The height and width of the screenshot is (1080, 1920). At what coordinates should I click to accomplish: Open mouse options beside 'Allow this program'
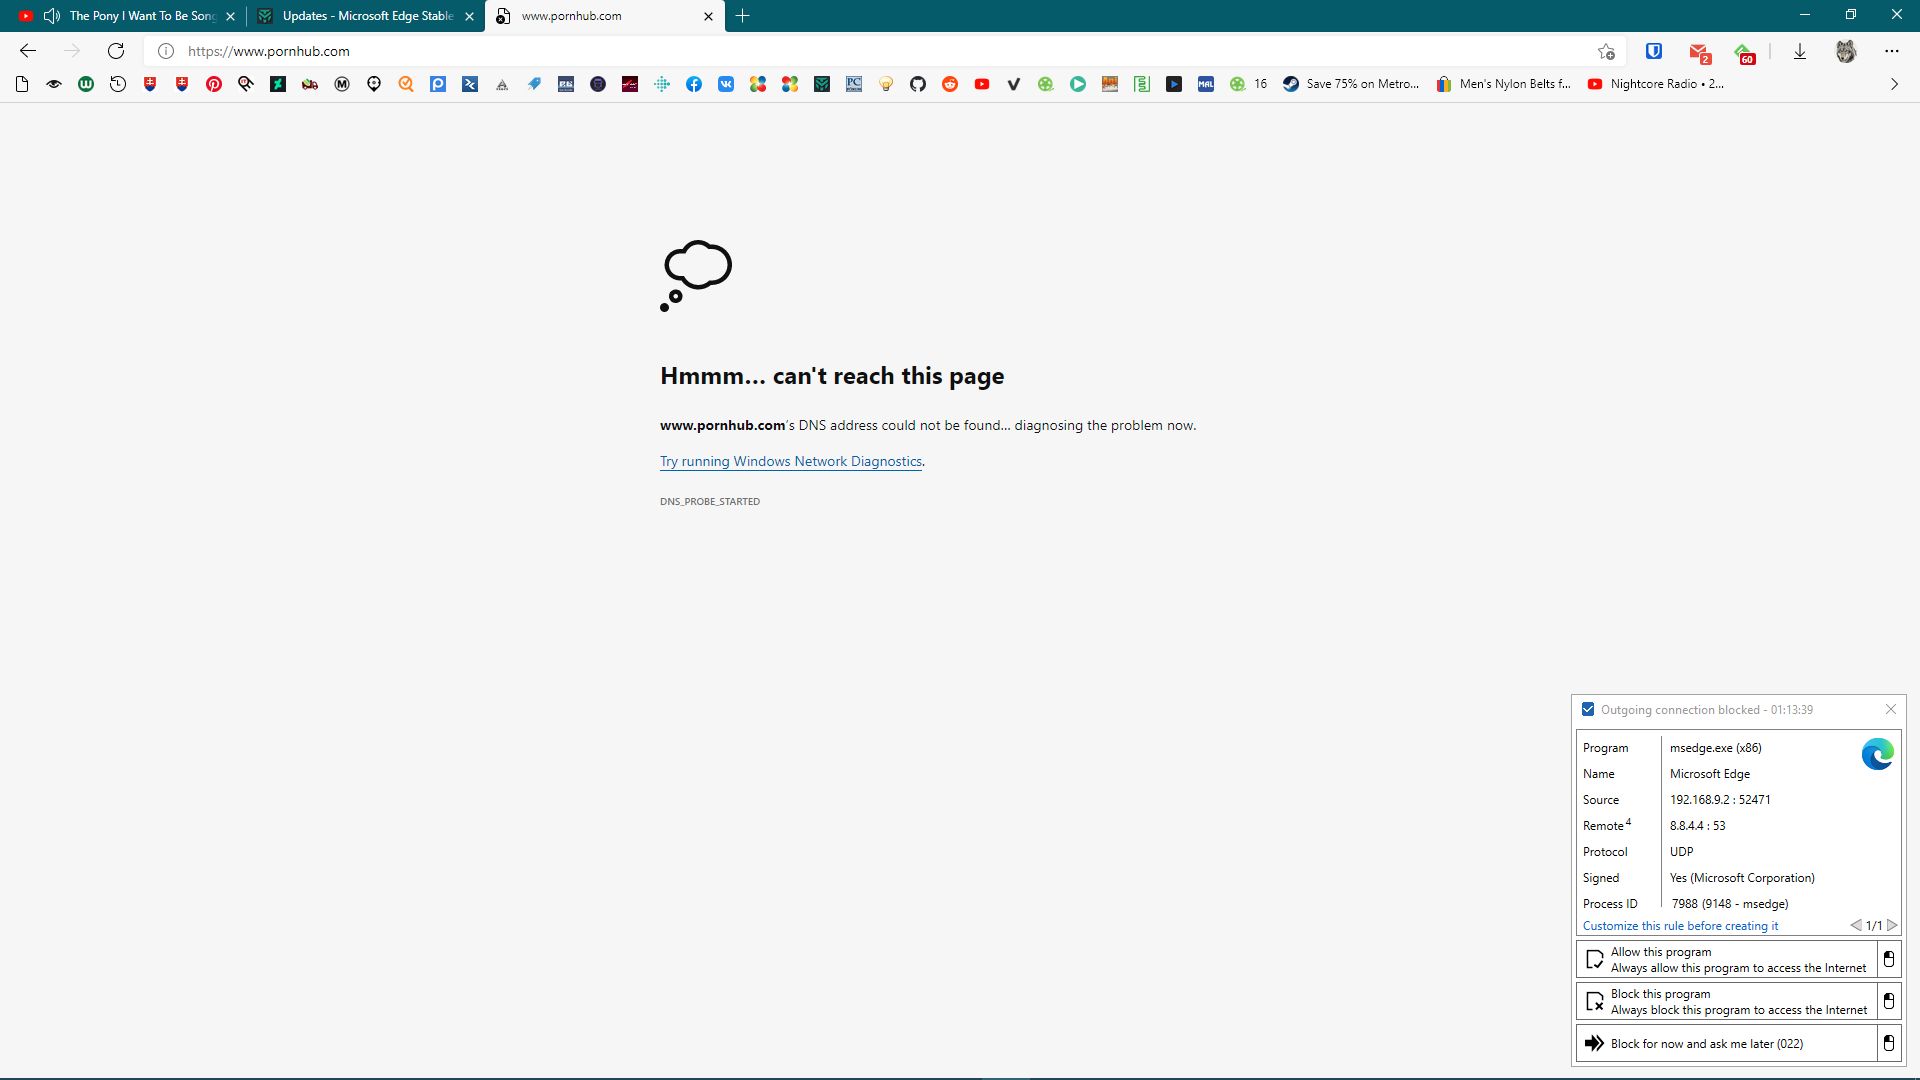(x=1889, y=960)
